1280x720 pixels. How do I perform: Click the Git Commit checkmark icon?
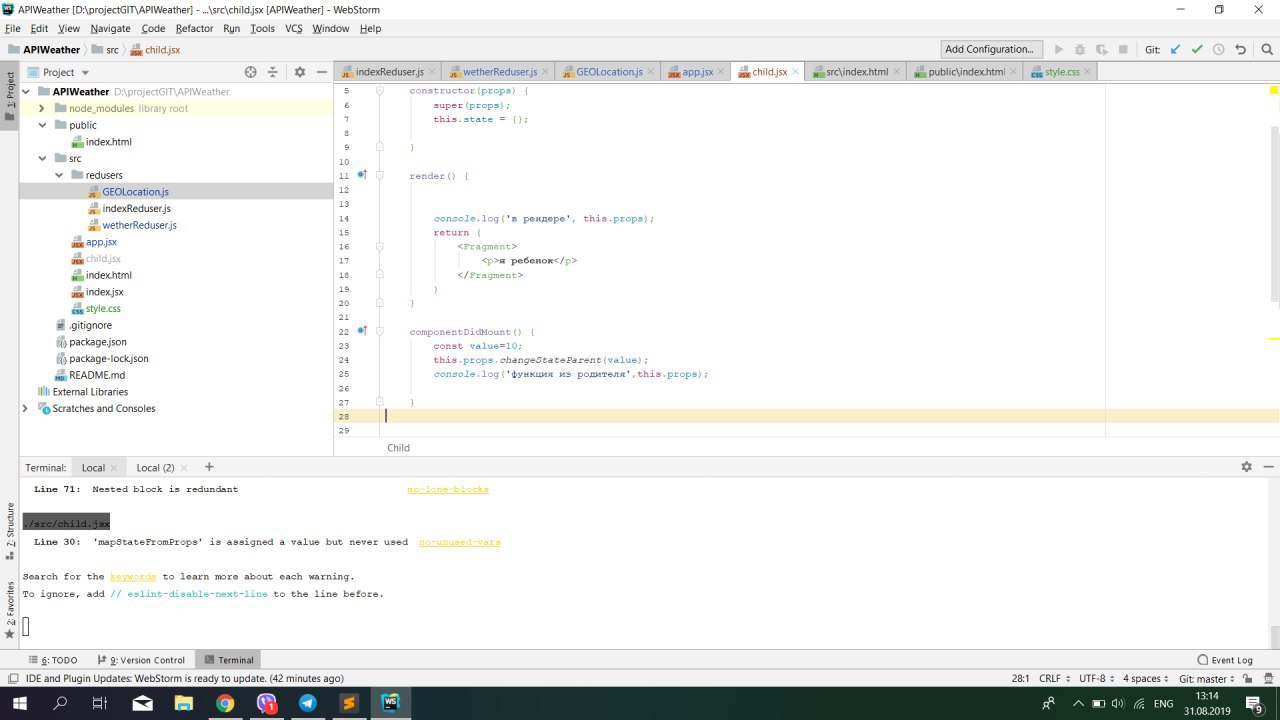click(x=1196, y=49)
